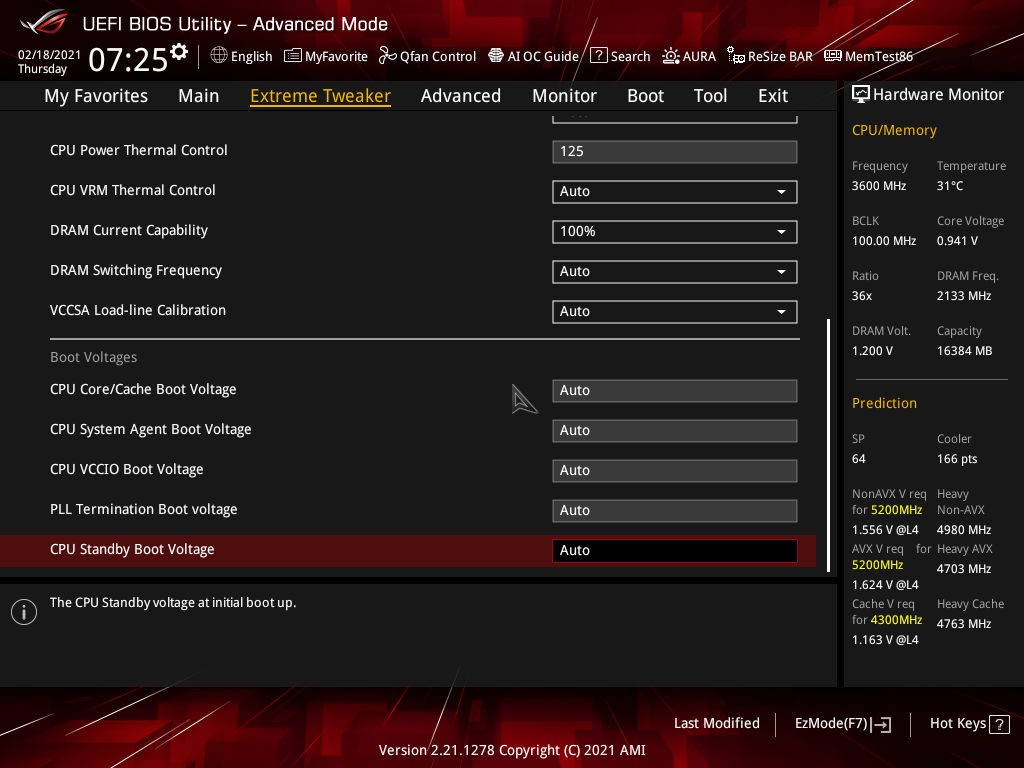This screenshot has width=1024, height=768.
Task: Open the Tool tab
Action: 711,96
